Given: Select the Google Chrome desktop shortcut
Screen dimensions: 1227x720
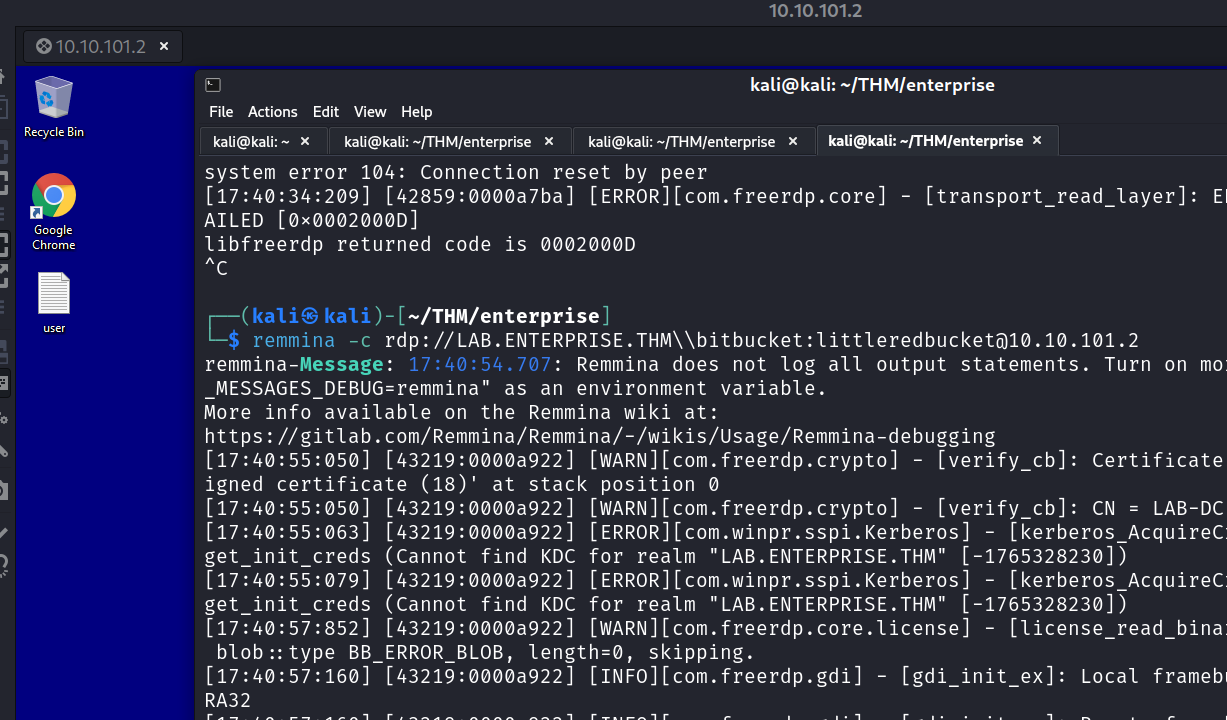Looking at the screenshot, I should [x=54, y=212].
